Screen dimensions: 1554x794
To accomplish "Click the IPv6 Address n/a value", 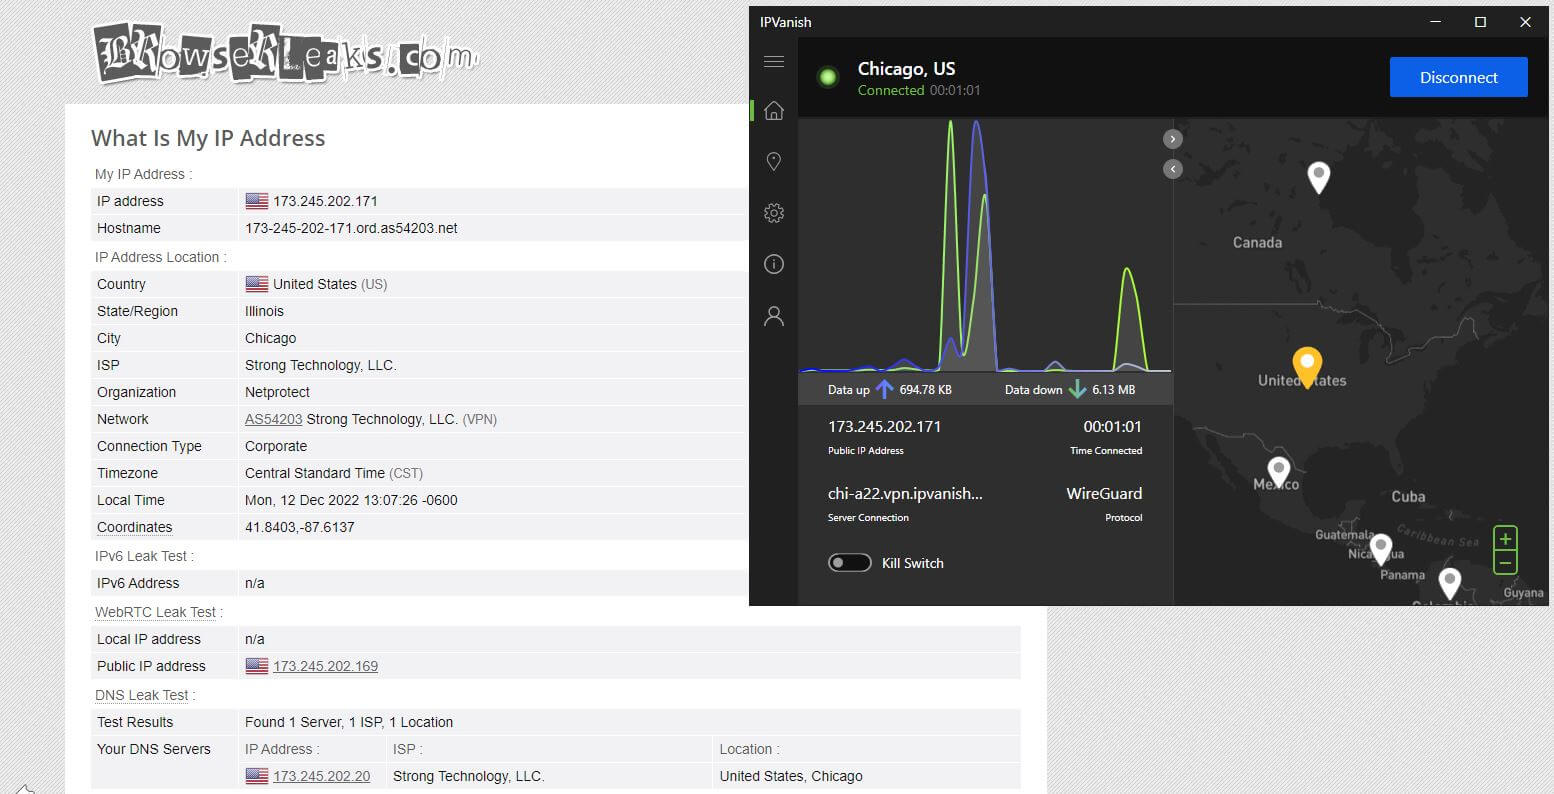I will click(x=255, y=583).
